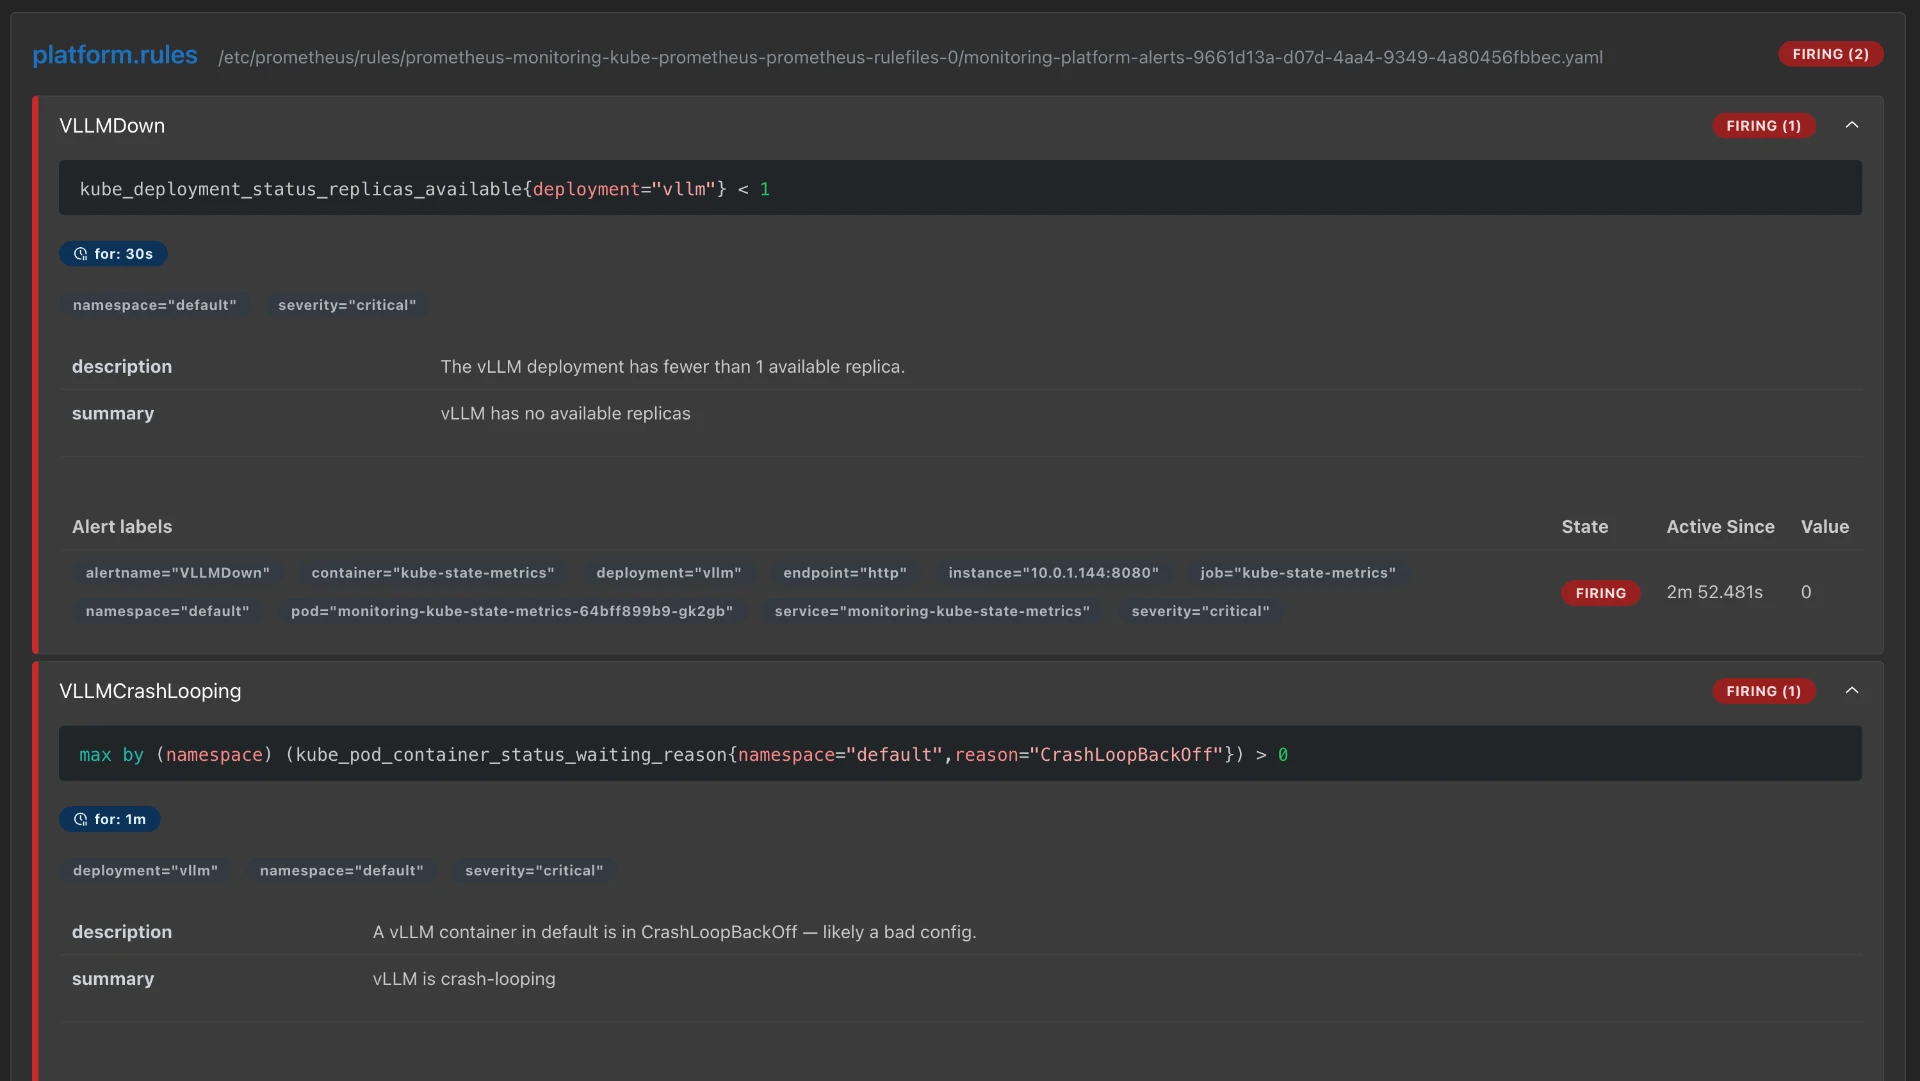The width and height of the screenshot is (1920, 1081).
Task: Click 'vLLM is crash-looping' summary text
Action: (464, 979)
